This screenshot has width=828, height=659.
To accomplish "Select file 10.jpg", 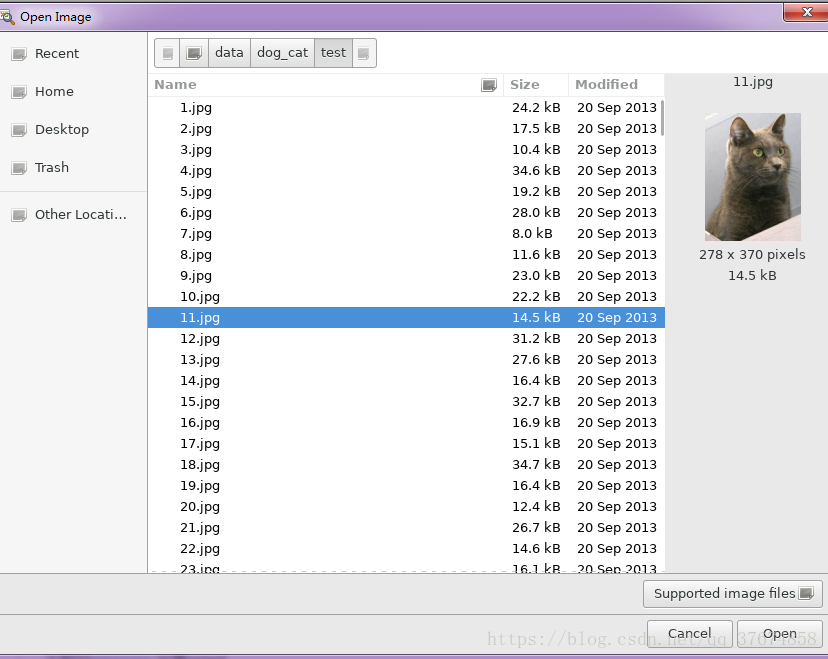I will pyautogui.click(x=406, y=297).
